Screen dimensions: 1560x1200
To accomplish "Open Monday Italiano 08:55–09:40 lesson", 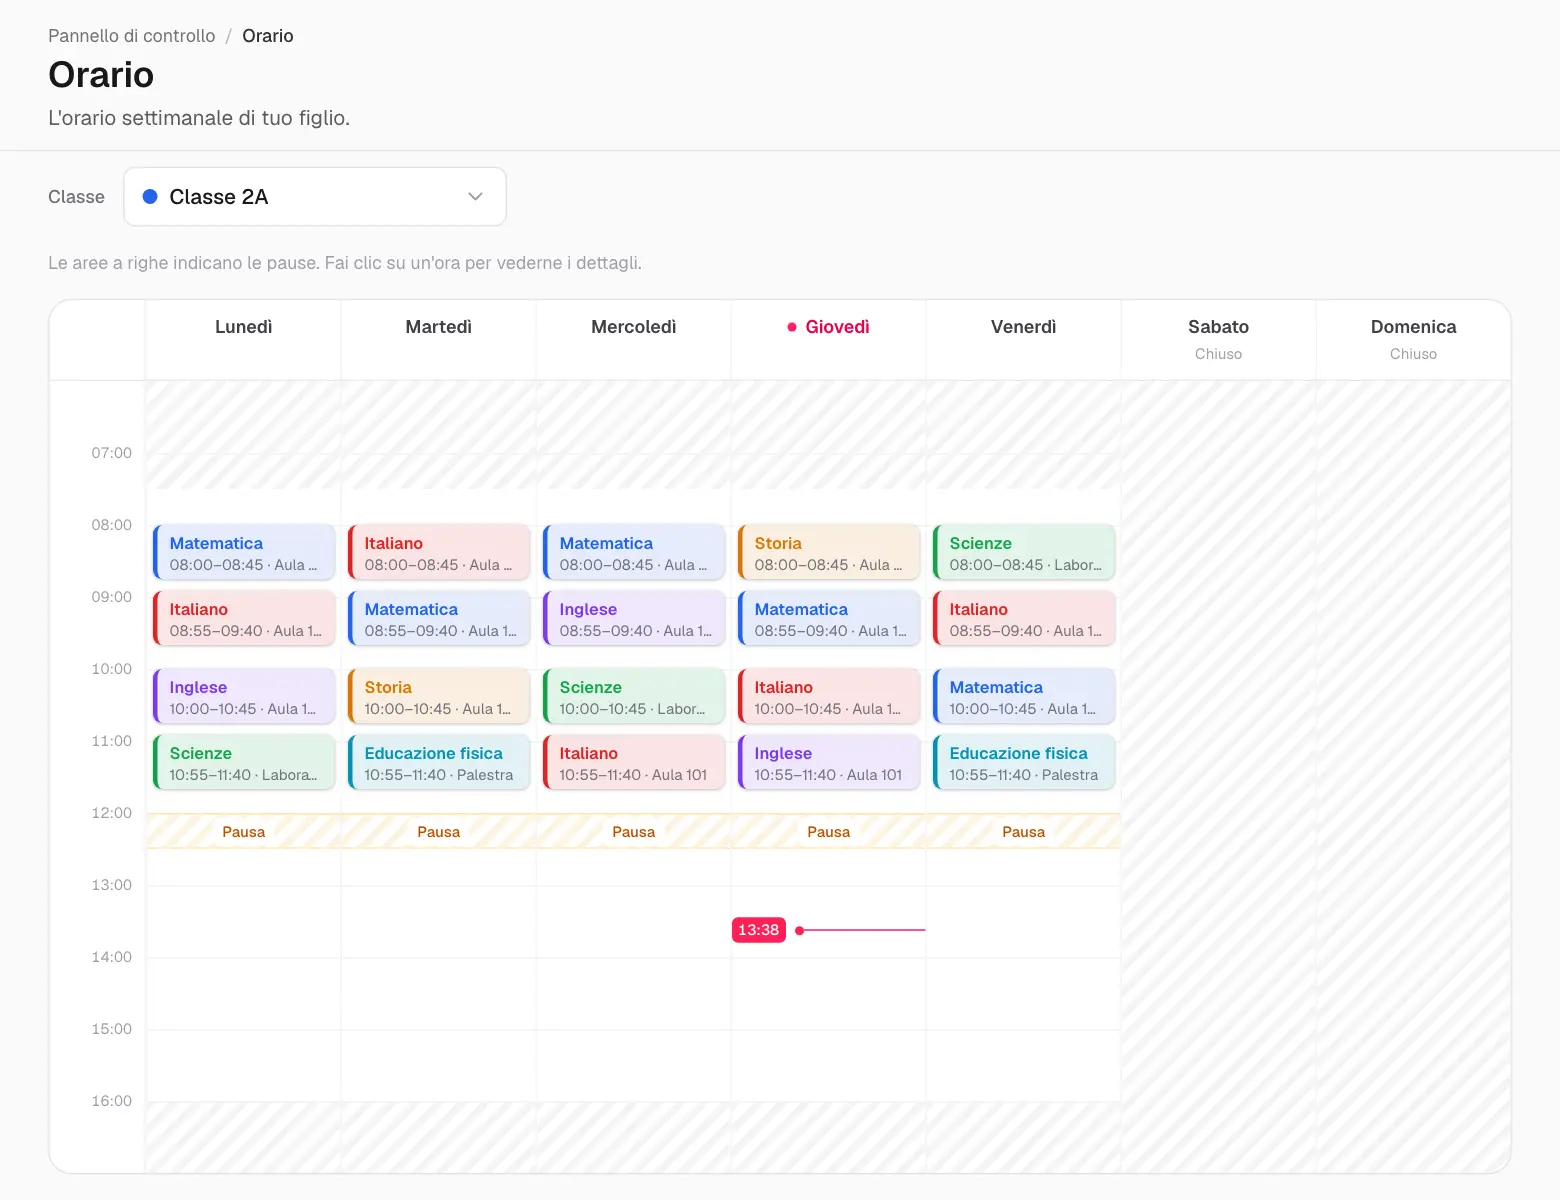I will tap(244, 618).
